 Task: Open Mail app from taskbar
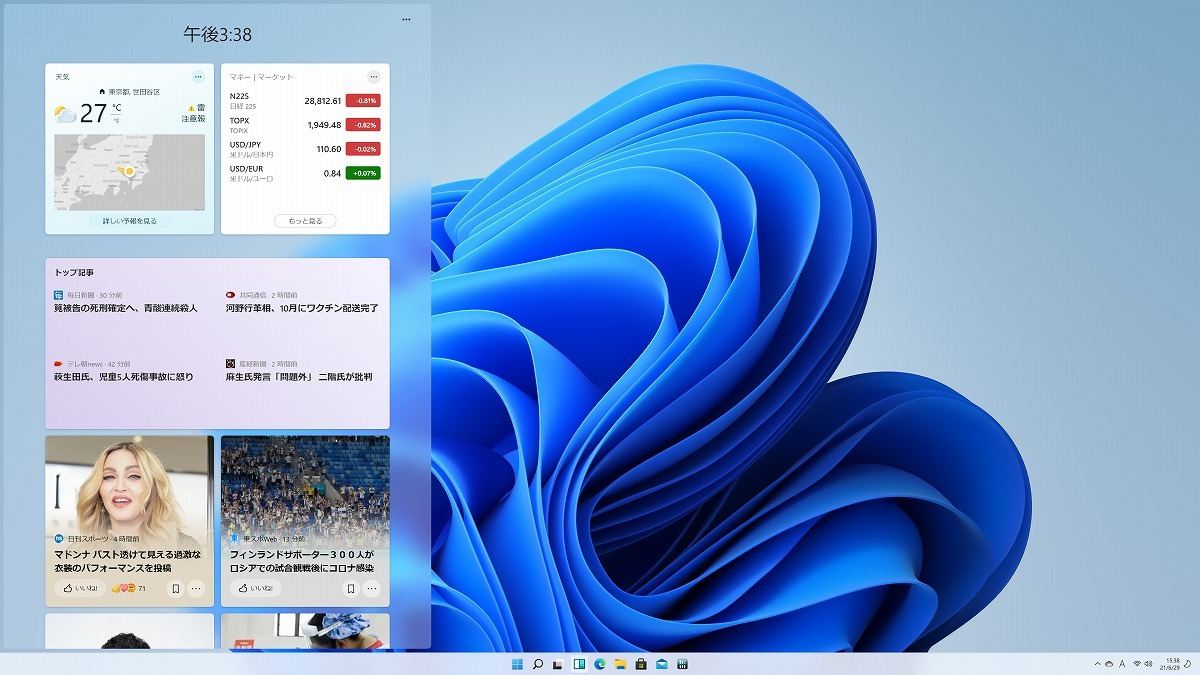pos(662,664)
